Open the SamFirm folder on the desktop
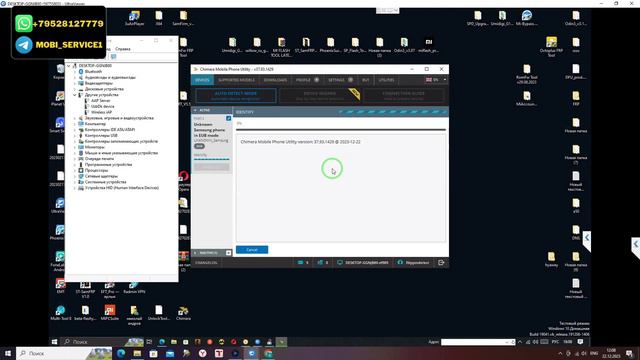 point(183,18)
